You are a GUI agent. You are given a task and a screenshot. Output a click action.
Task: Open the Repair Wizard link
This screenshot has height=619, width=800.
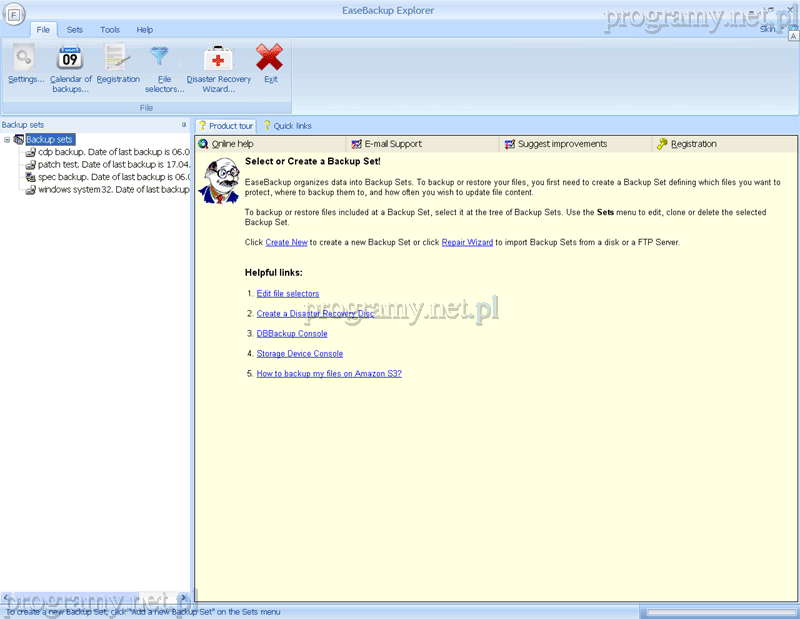coord(467,242)
